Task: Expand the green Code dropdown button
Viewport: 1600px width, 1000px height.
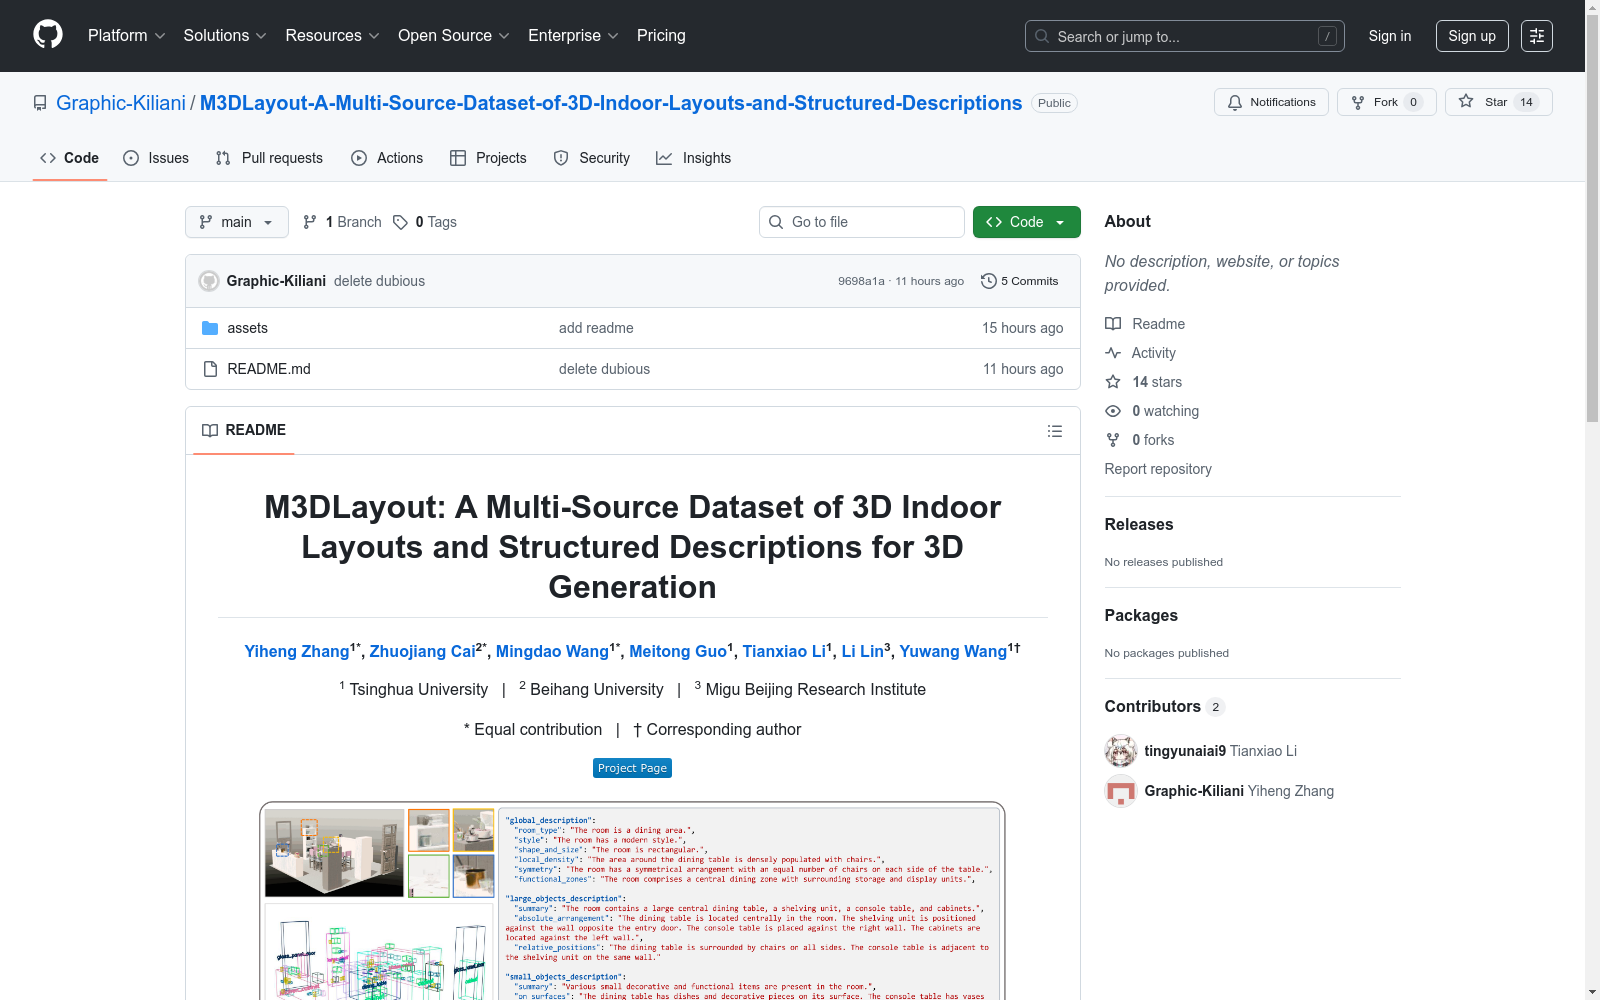Action: (1027, 222)
